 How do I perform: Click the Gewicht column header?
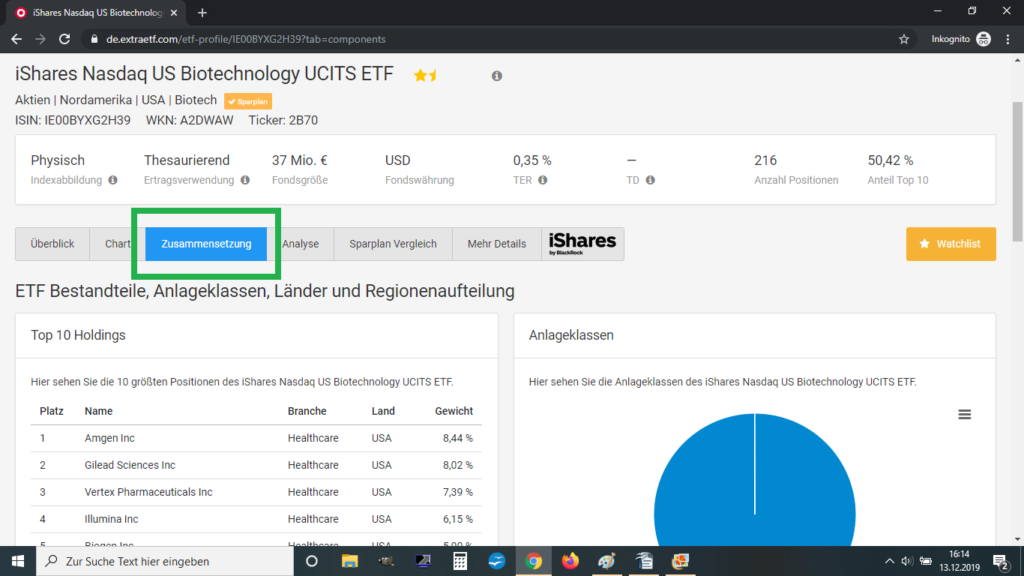tap(453, 411)
